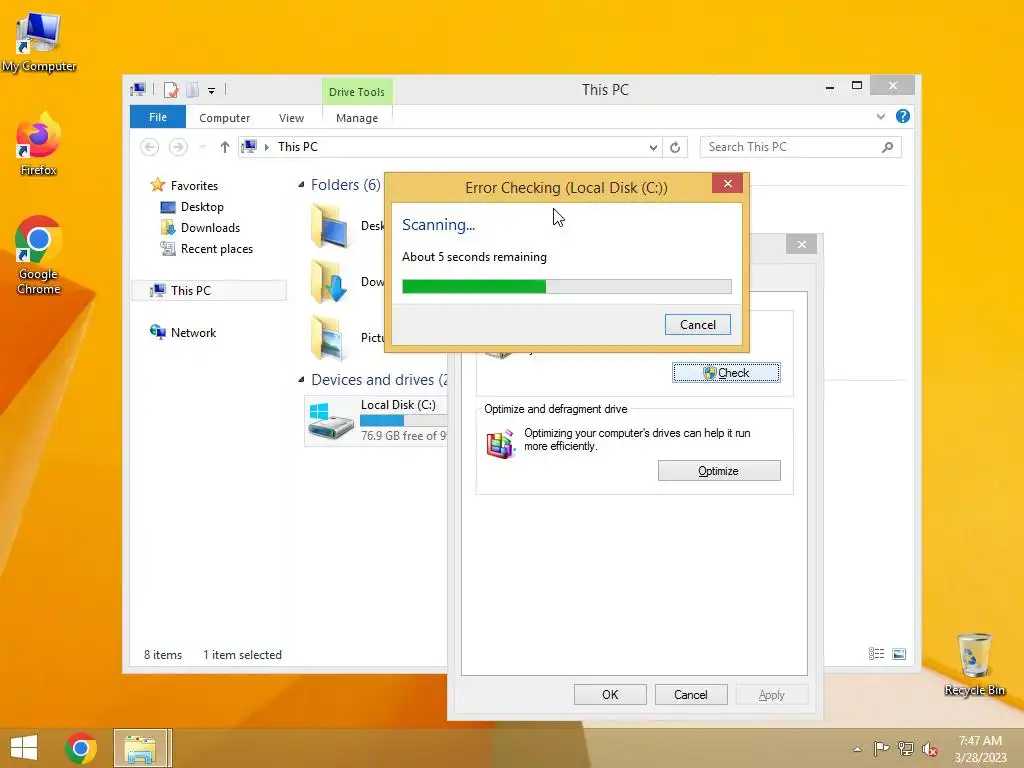Click Properties quick access toolbar icon
Screen dimensions: 1024x768
pyautogui.click(x=171, y=90)
